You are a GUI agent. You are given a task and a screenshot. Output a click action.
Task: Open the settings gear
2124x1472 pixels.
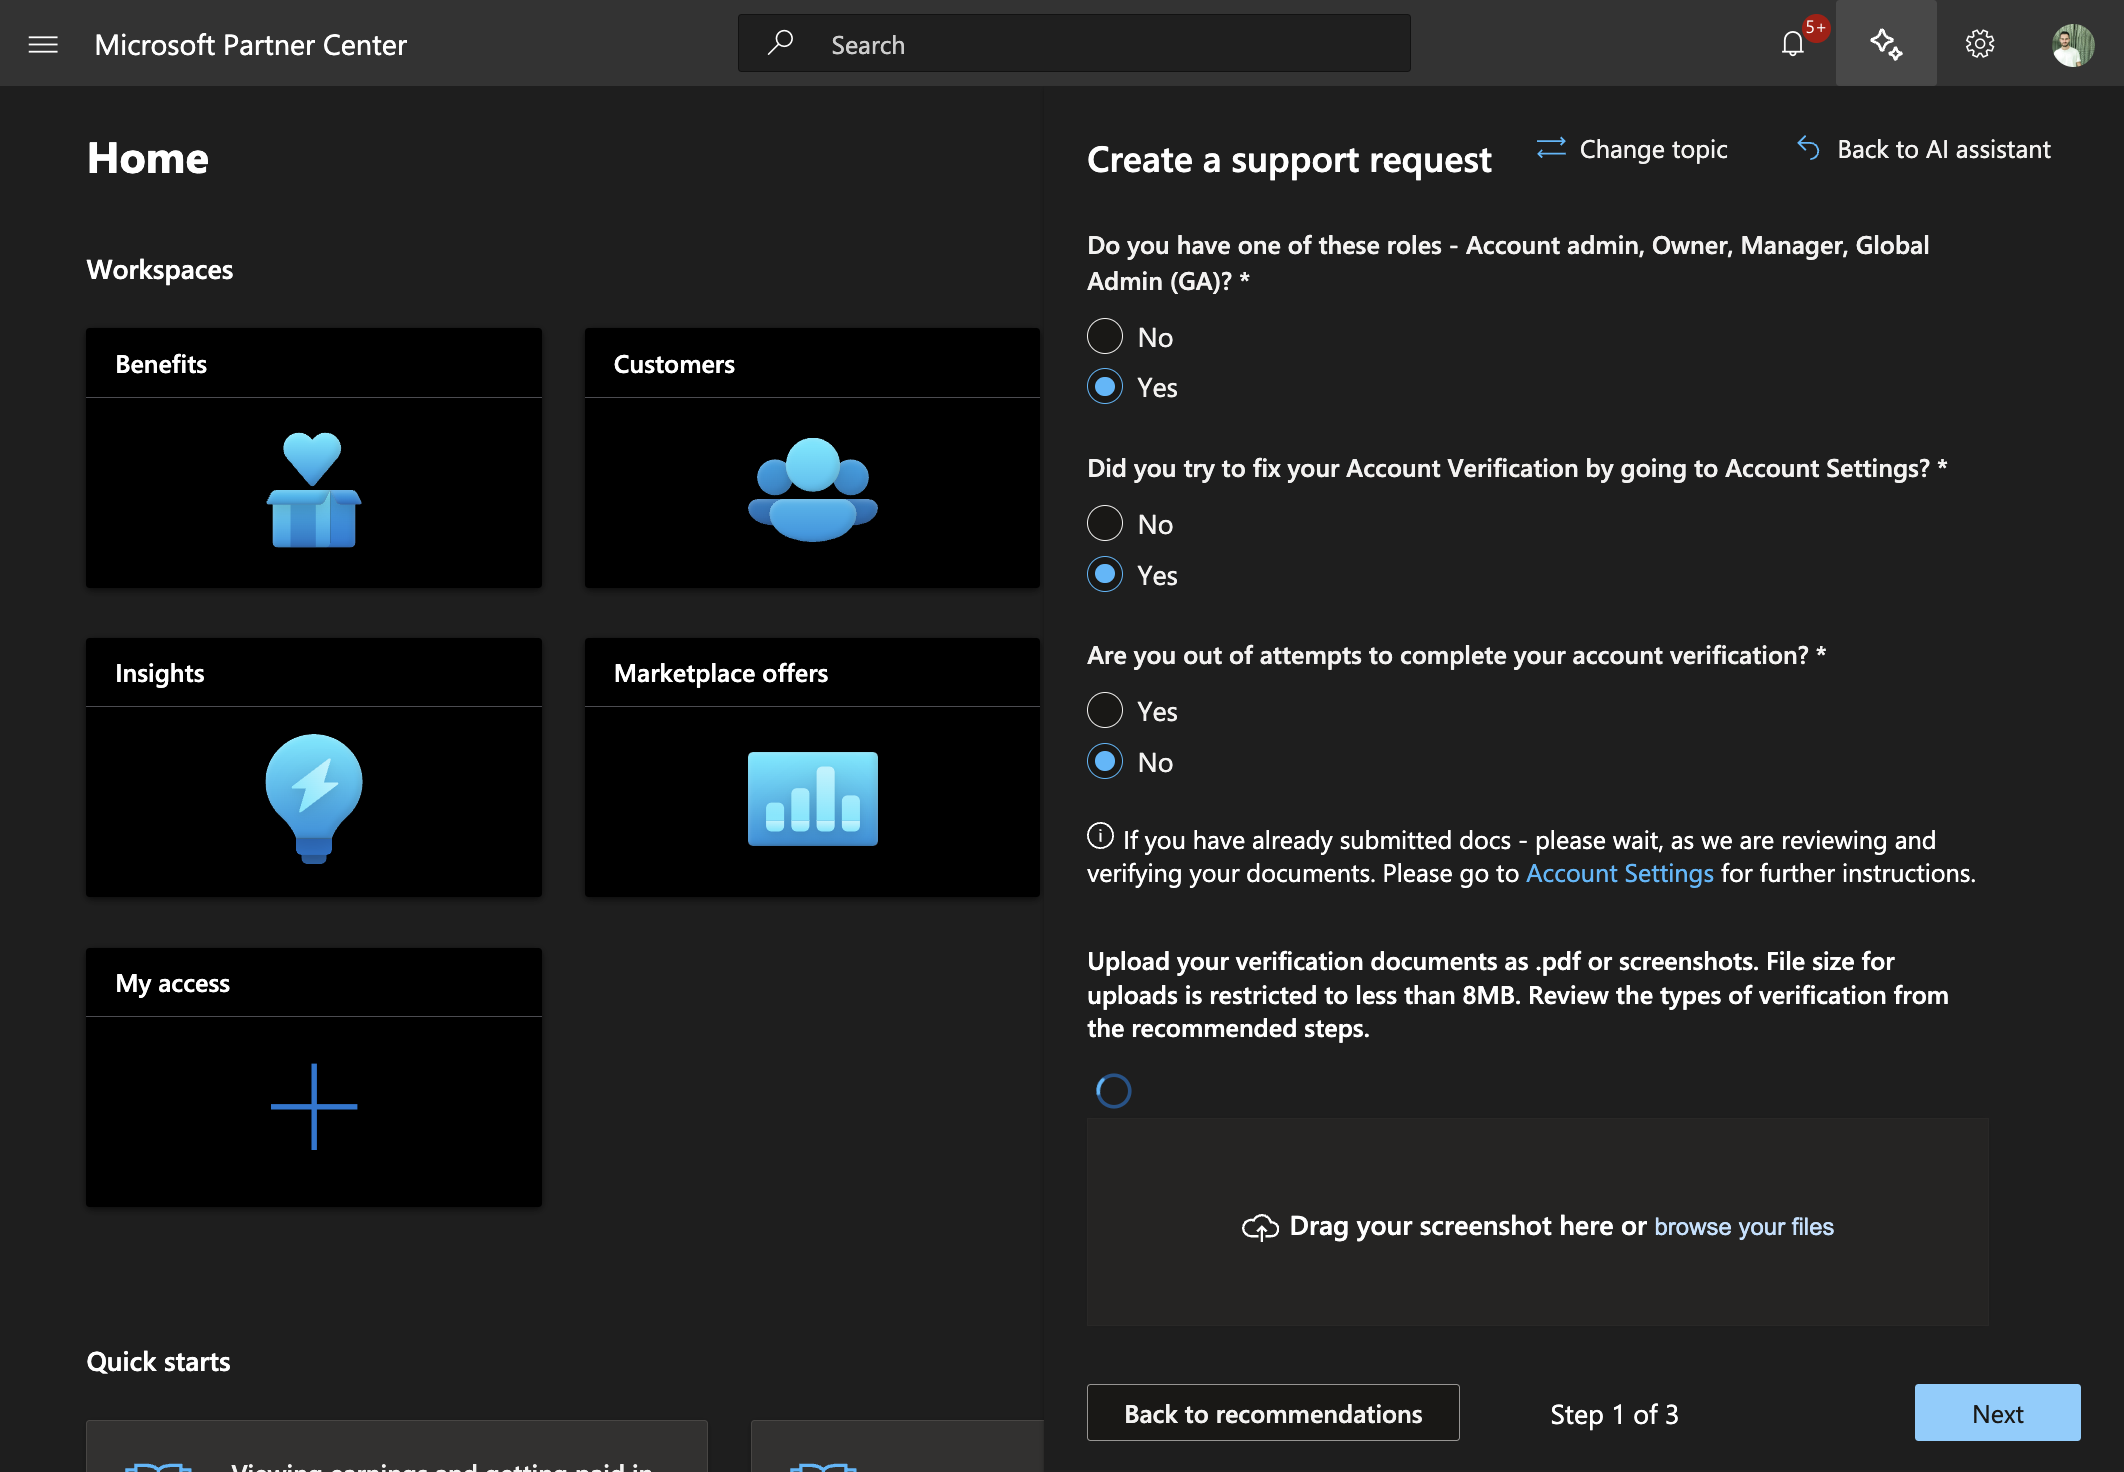(1979, 44)
